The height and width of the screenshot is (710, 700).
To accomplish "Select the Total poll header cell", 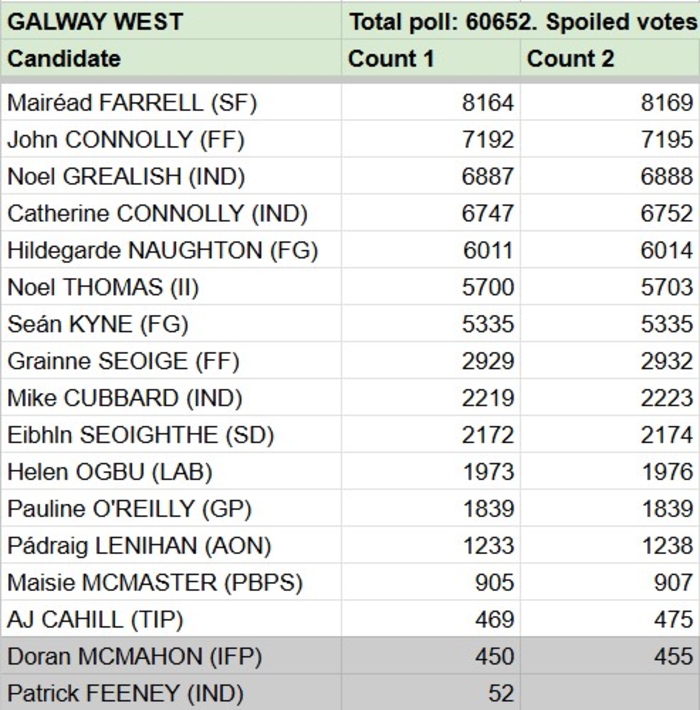I will tap(520, 21).
